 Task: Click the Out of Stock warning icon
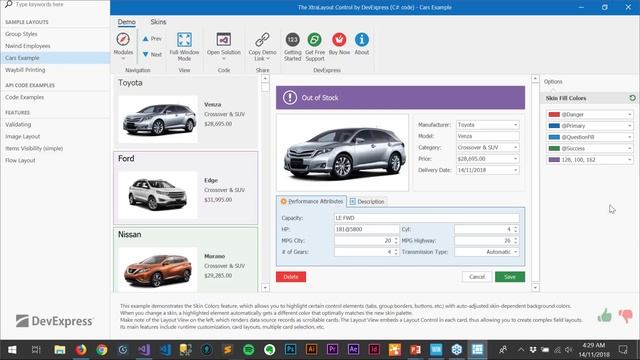click(x=290, y=98)
